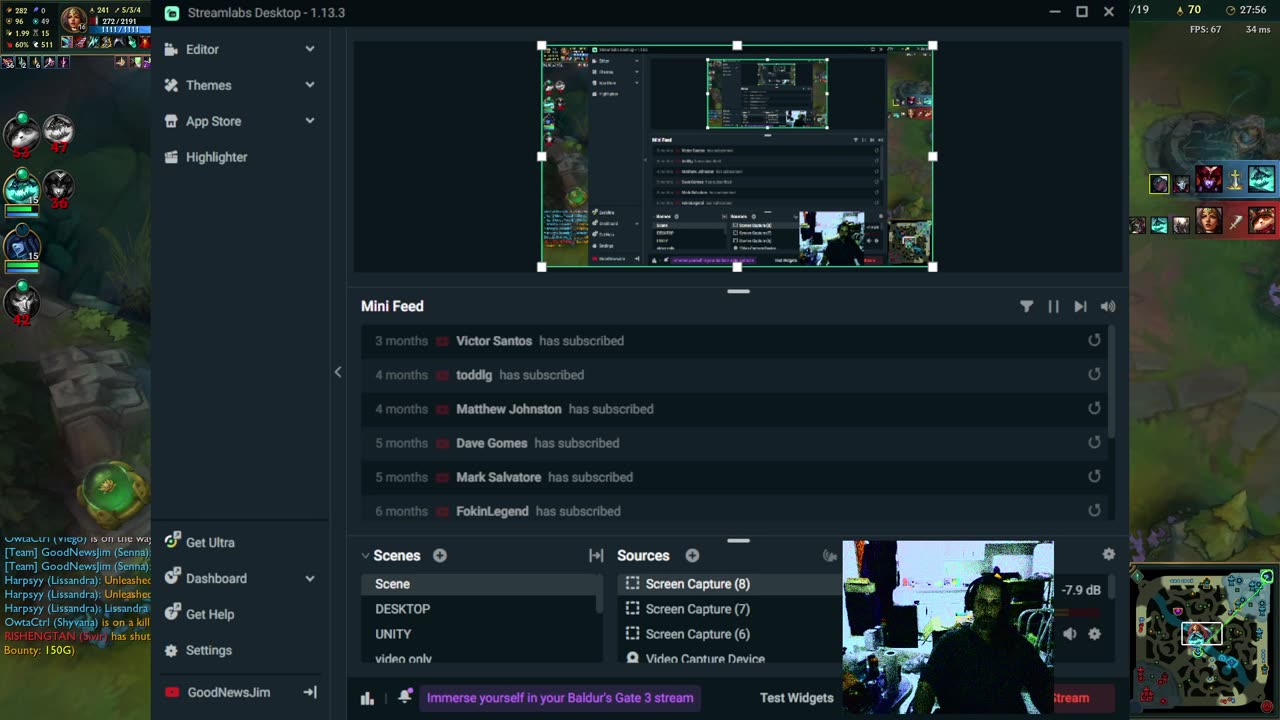Skip the alert using the Mini Feed next icon

coord(1080,306)
